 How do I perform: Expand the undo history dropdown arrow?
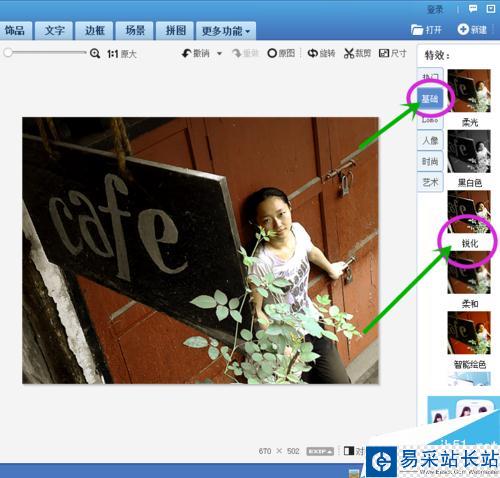(219, 53)
